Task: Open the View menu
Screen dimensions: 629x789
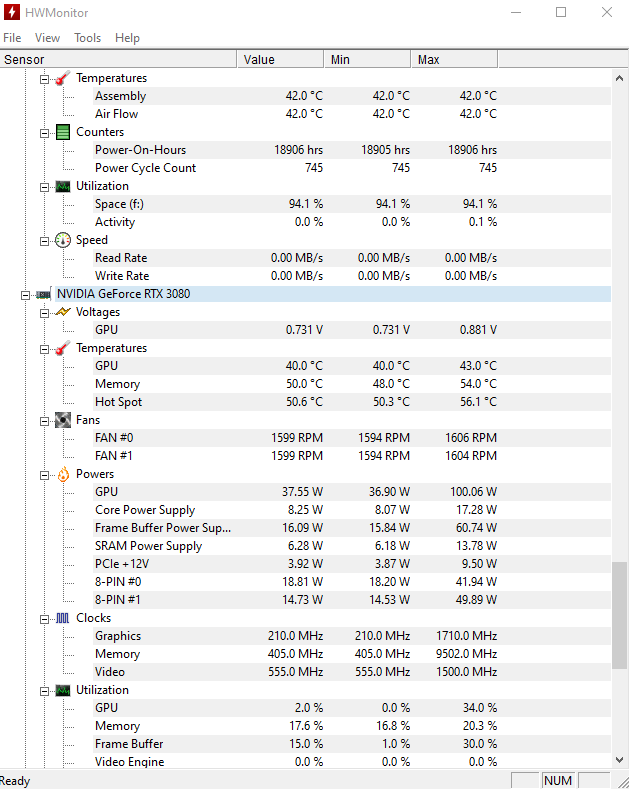Action: 47,38
